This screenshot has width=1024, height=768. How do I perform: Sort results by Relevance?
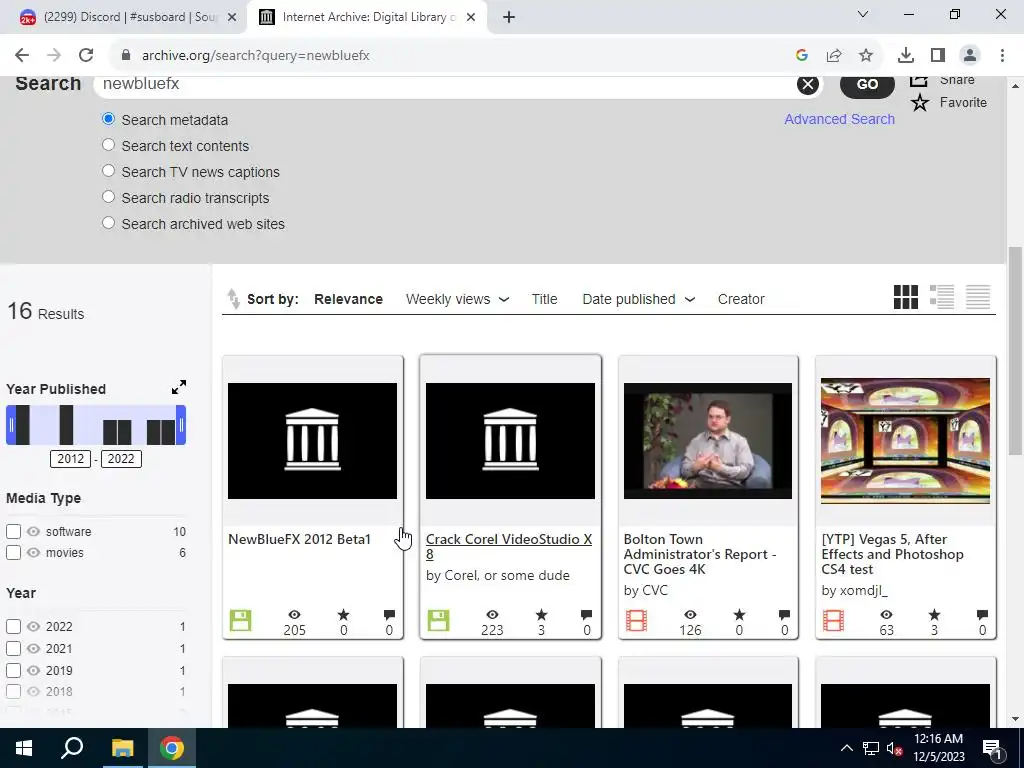(348, 299)
